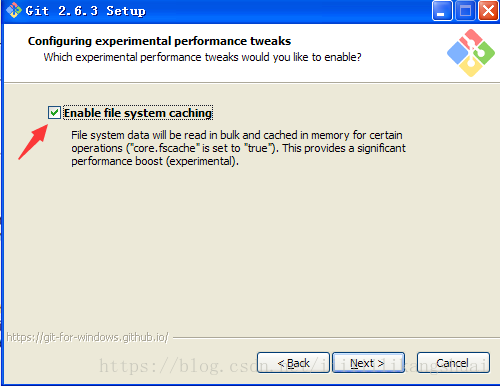The height and width of the screenshot is (386, 500).
Task: Click the 'Enable file system caching' label text
Action: click(x=138, y=113)
